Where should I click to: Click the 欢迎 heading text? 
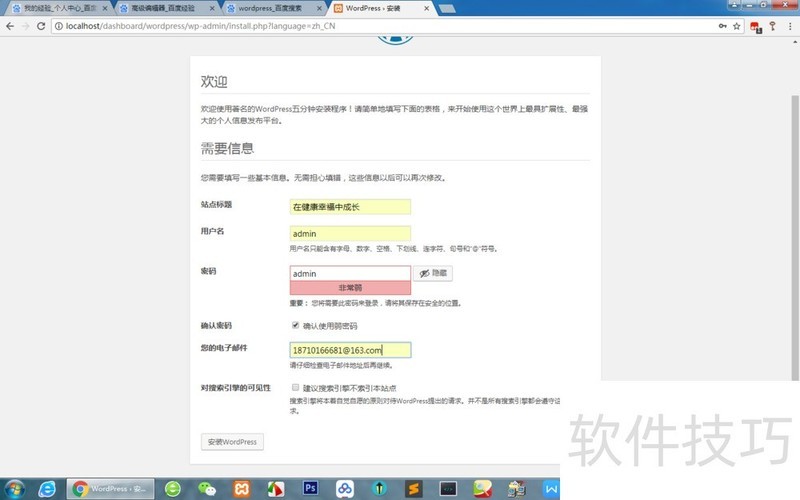coord(214,82)
